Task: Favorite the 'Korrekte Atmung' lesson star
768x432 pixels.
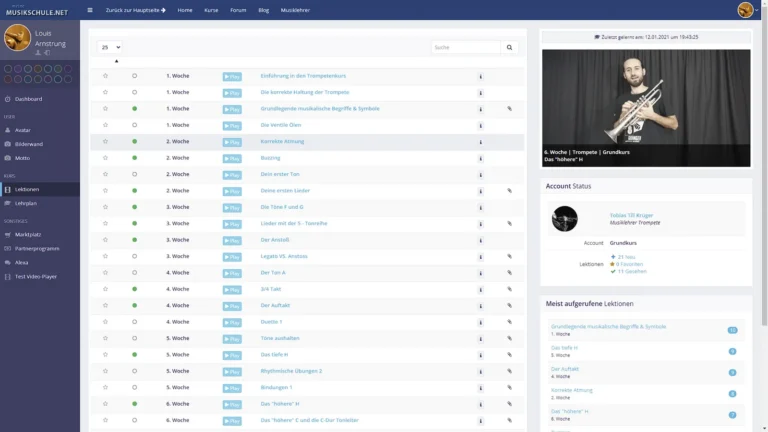Action: pyautogui.click(x=105, y=142)
